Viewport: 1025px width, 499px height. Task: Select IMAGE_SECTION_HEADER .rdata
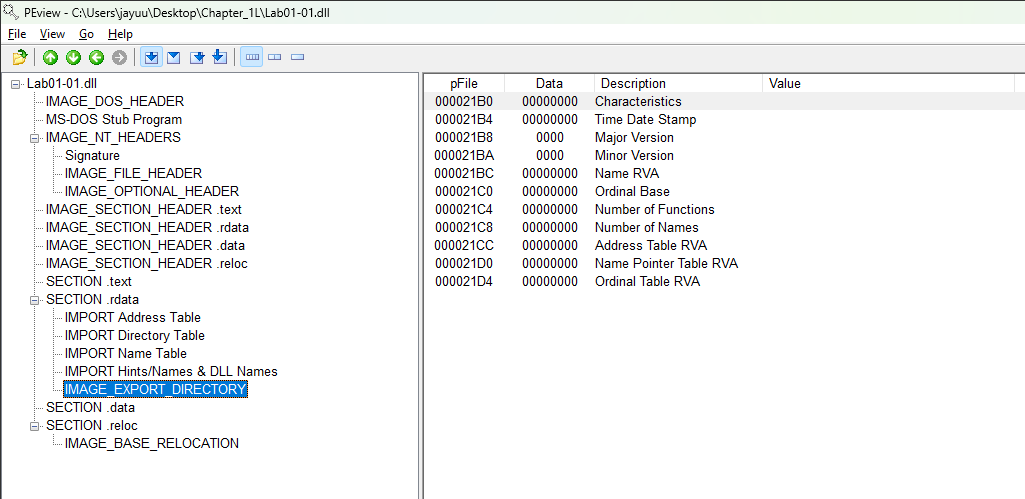(x=147, y=228)
